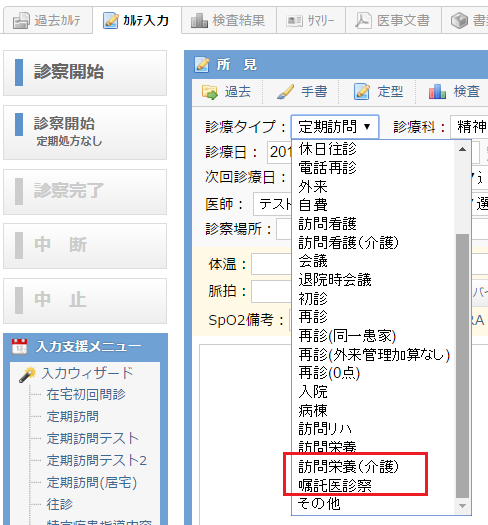Image resolution: width=488 pixels, height=525 pixels.
Task: Collapse the 診療タイプ dropdown showing 定期訪問
Action: click(x=335, y=127)
